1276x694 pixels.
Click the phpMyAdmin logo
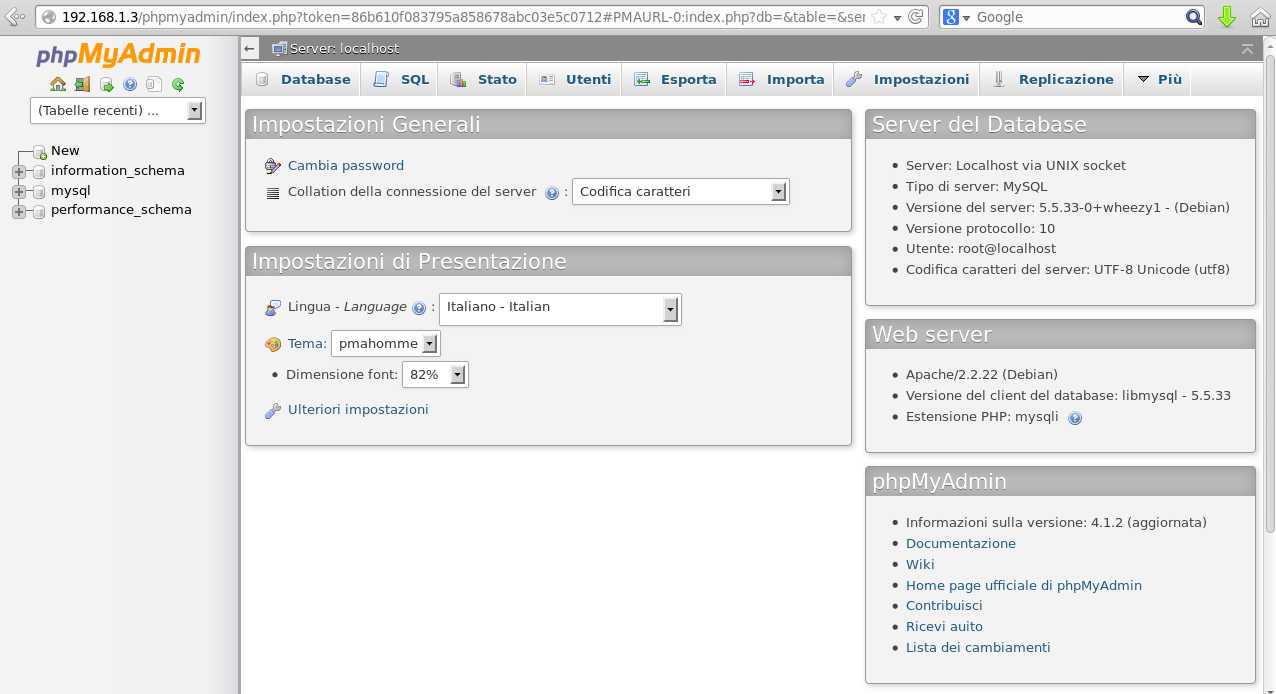118,54
